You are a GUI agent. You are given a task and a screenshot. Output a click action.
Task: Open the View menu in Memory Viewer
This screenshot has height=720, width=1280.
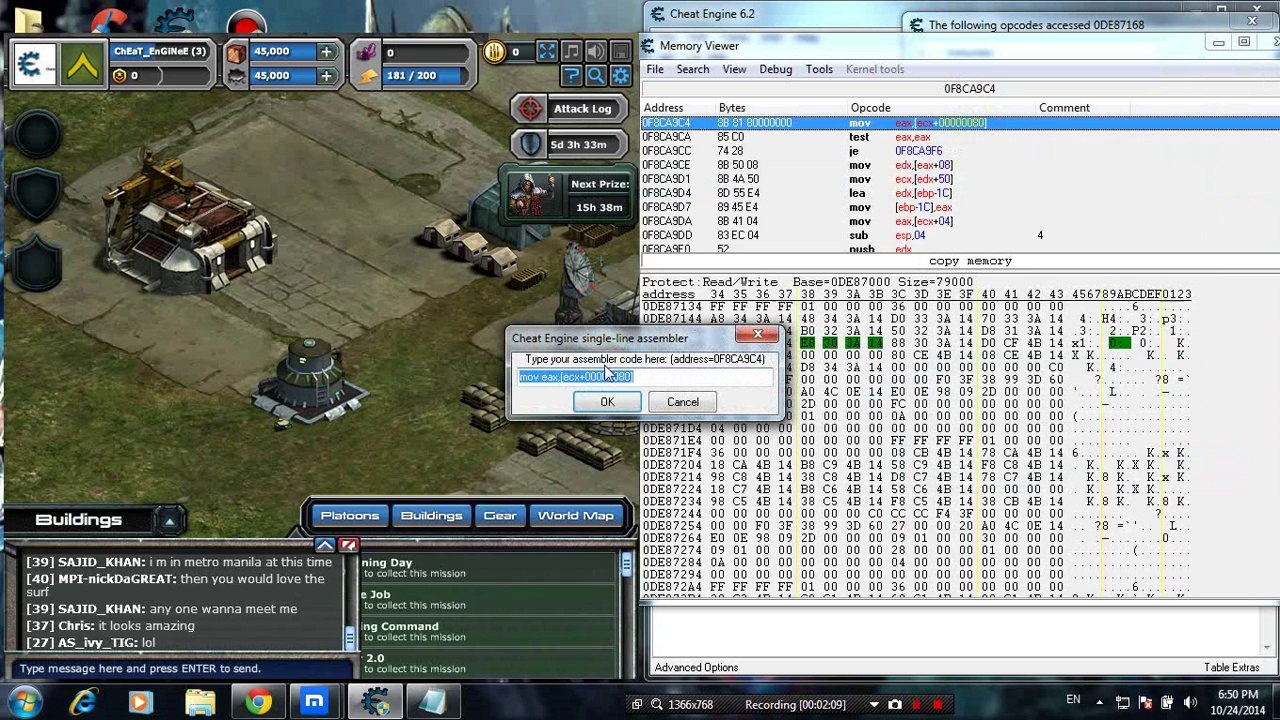(734, 69)
